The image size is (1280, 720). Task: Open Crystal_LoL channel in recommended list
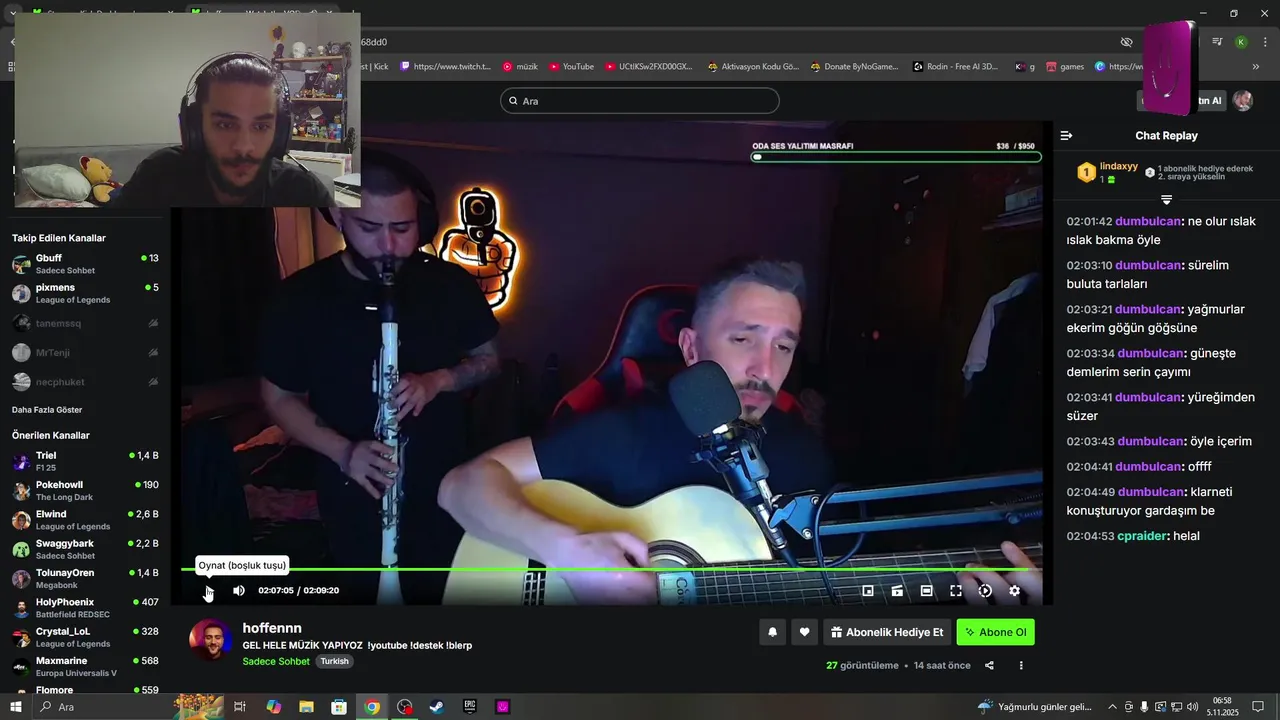tap(85, 637)
